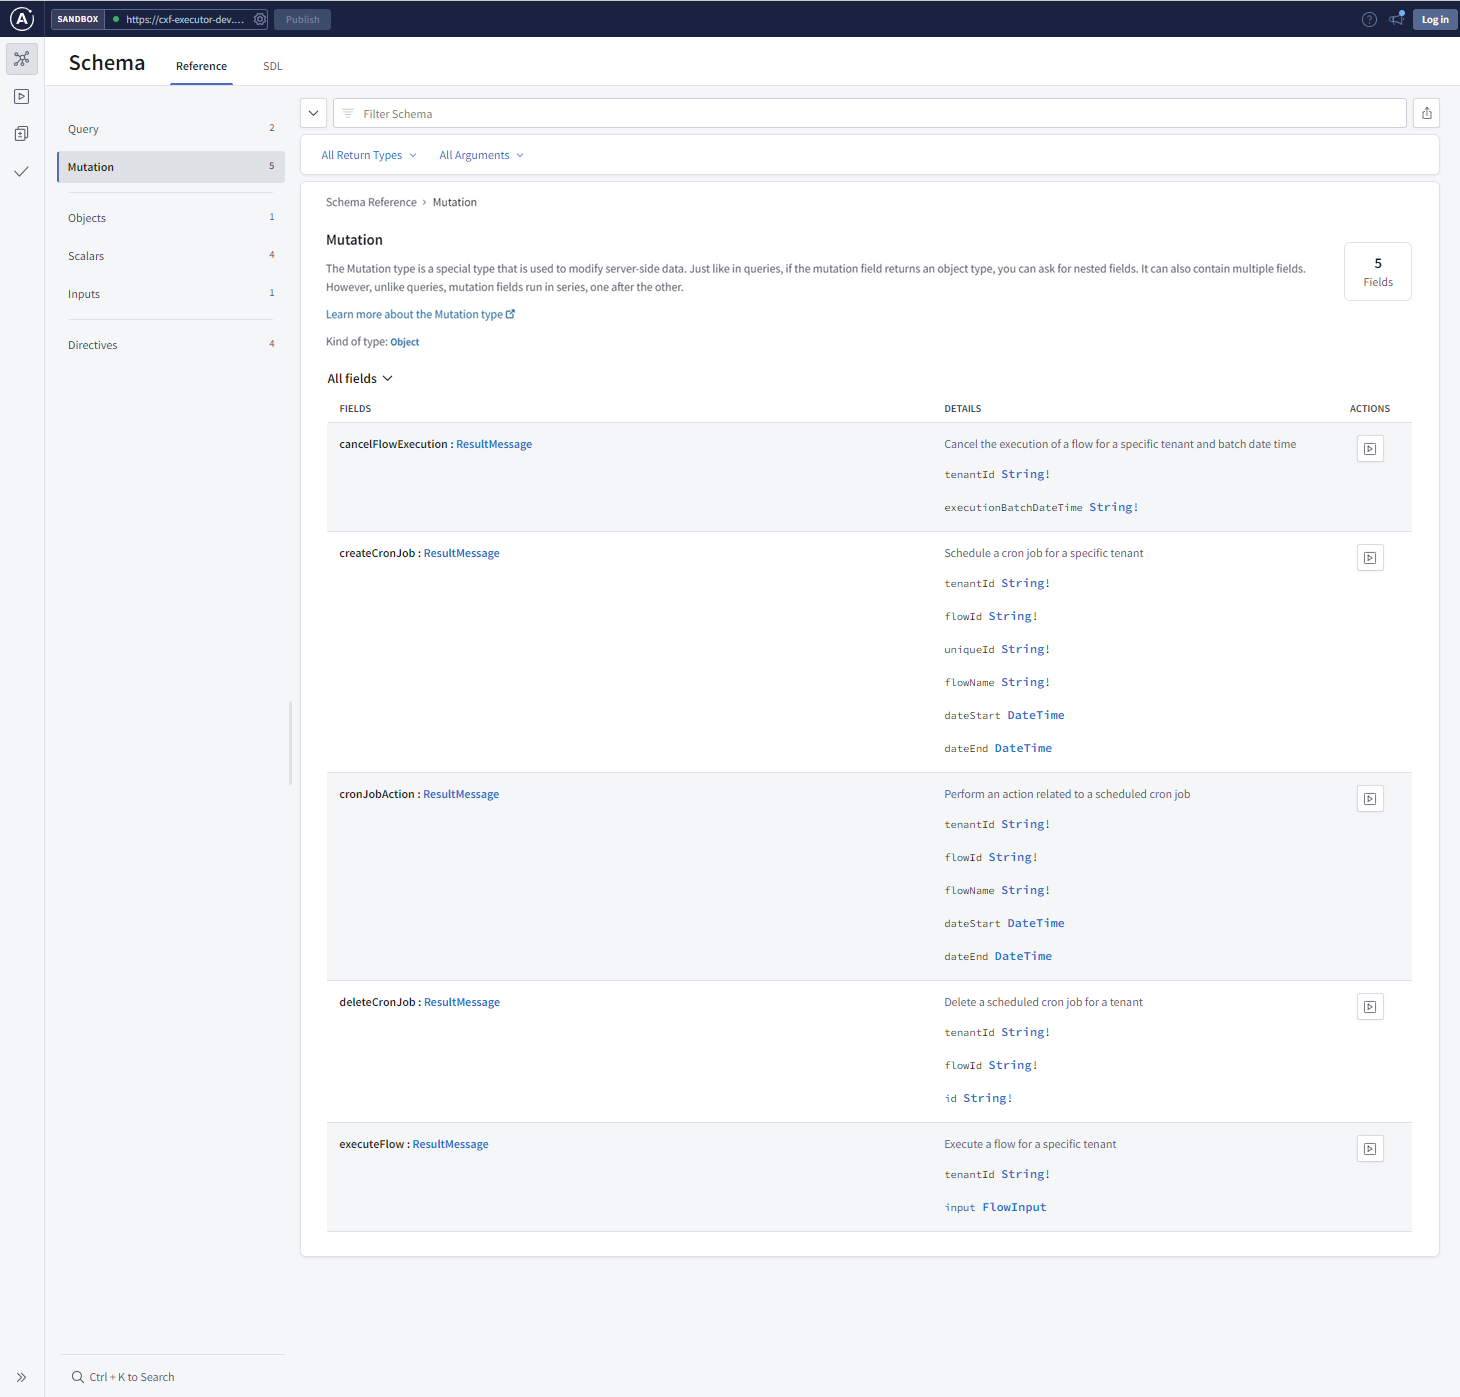Image resolution: width=1460 pixels, height=1397 pixels.
Task: Click 'Perform an action related to a scheduled cron job'
Action: click(x=1067, y=794)
